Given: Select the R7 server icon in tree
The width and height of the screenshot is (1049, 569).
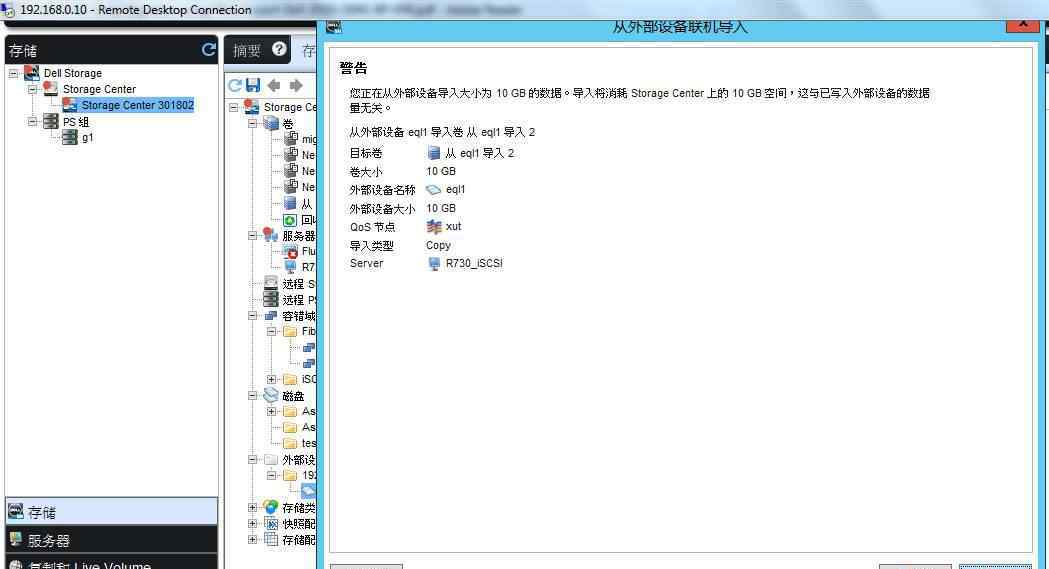Looking at the screenshot, I should (291, 267).
